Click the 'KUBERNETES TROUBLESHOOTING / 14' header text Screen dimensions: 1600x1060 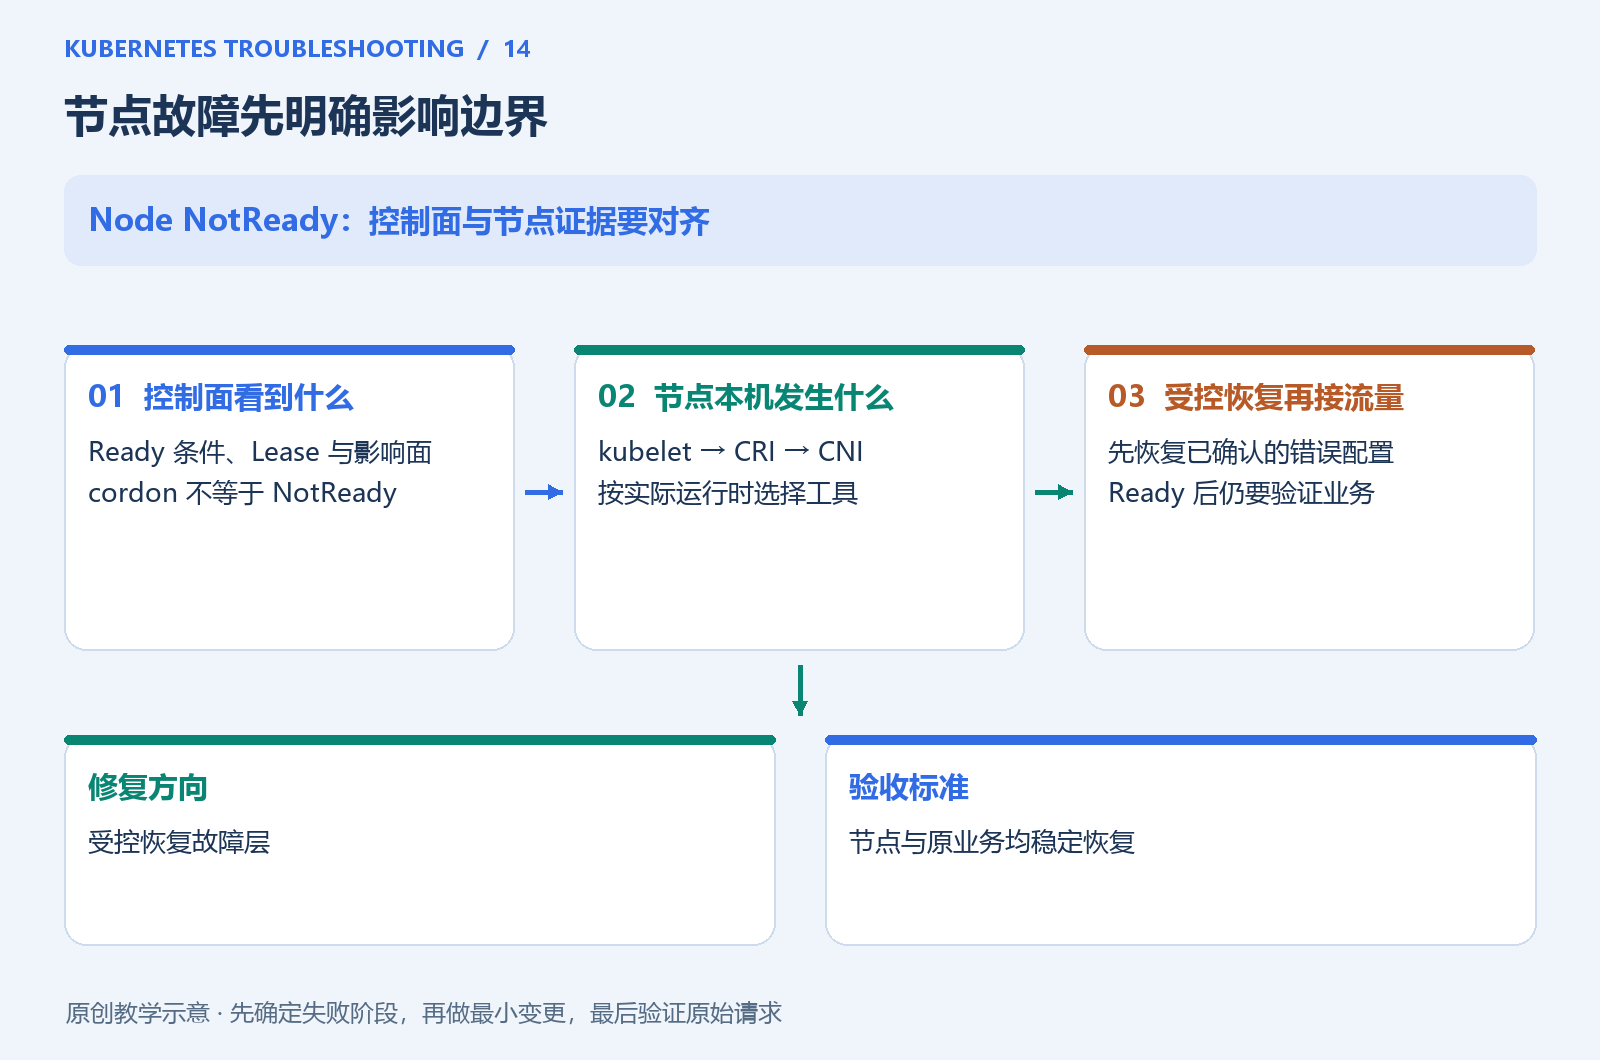[297, 49]
